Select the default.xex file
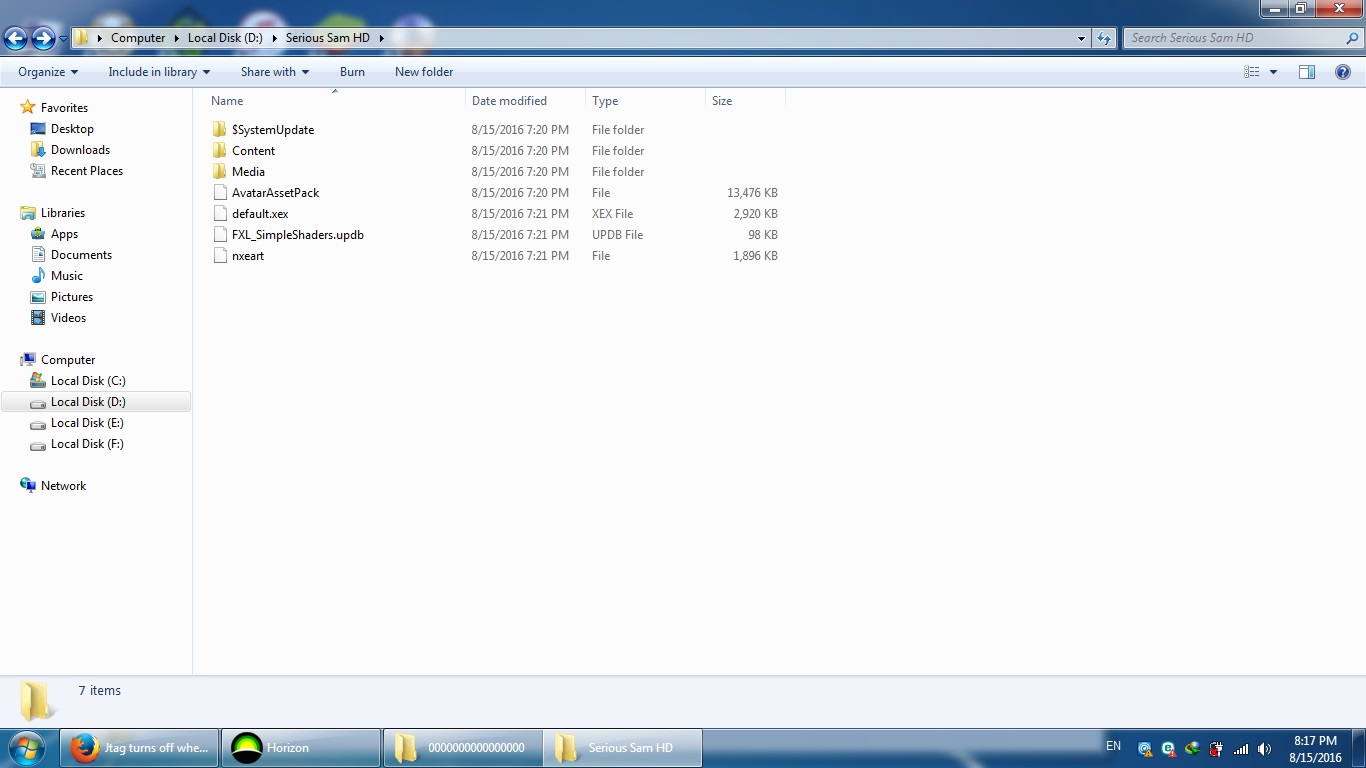This screenshot has height=768, width=1366. (x=260, y=214)
